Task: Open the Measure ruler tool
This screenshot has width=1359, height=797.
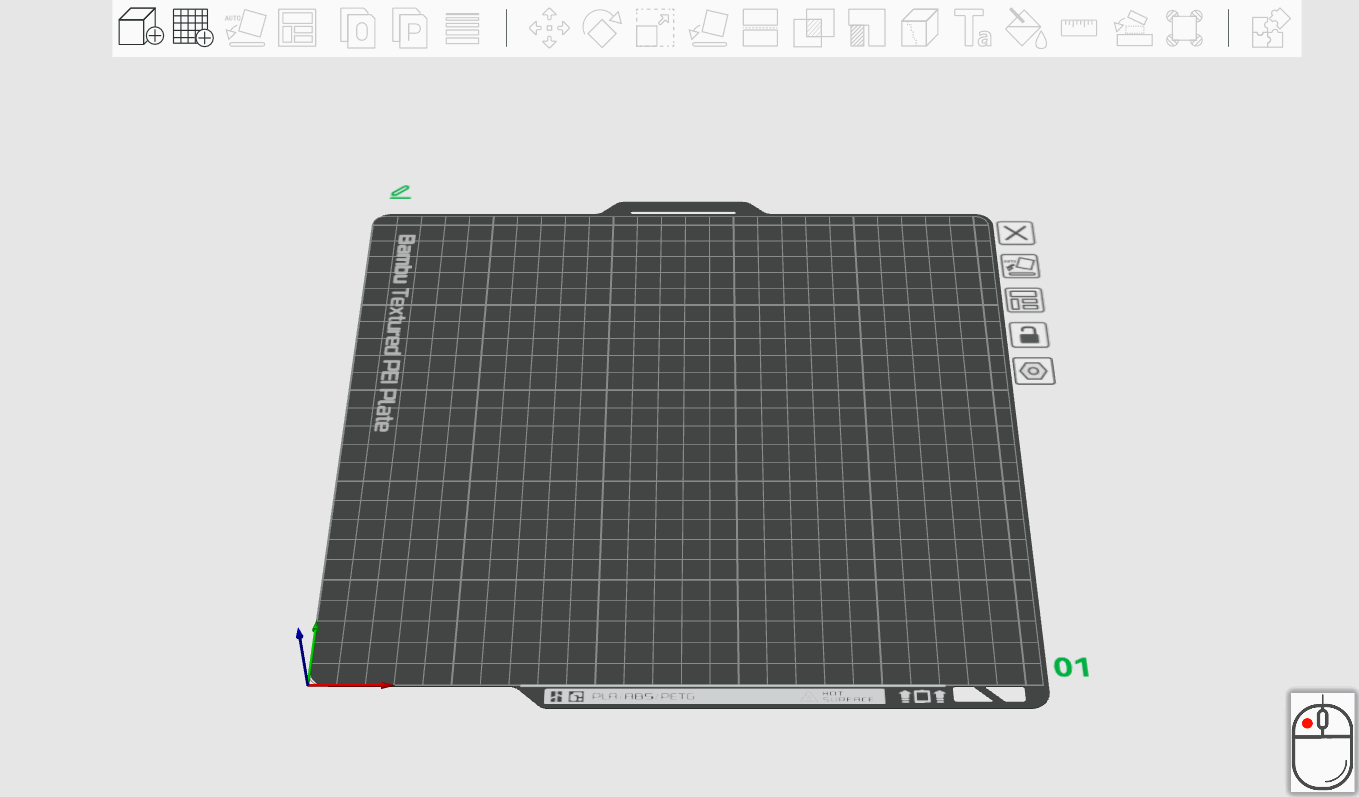Action: click(x=1079, y=27)
